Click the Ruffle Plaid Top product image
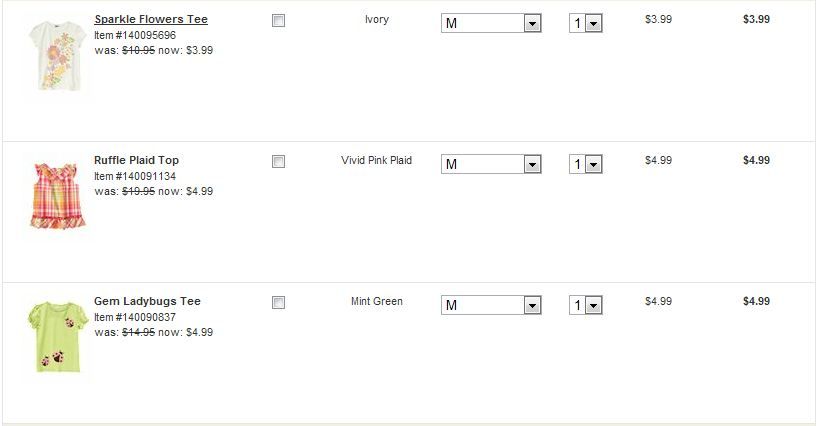 [x=57, y=195]
